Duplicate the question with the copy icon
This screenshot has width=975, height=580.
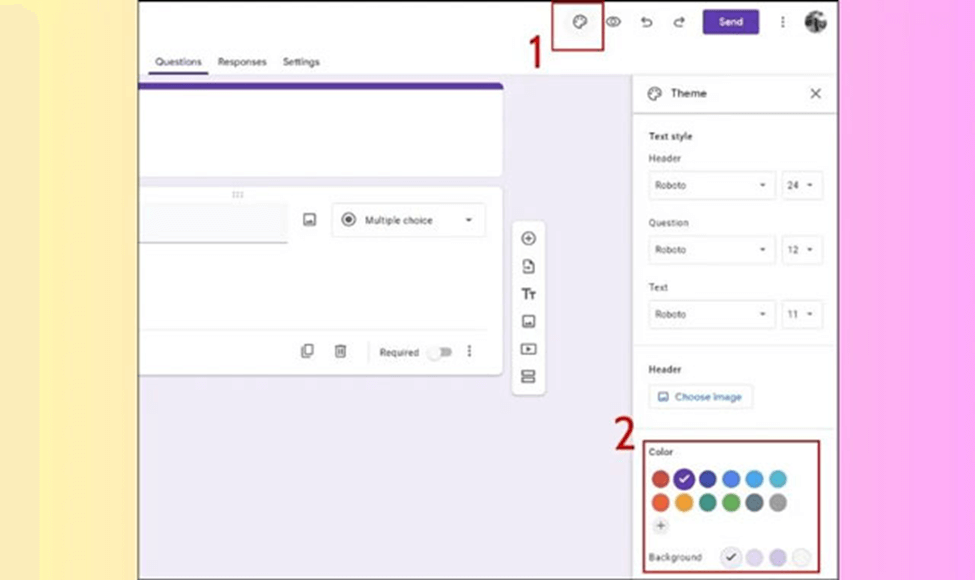tap(306, 352)
